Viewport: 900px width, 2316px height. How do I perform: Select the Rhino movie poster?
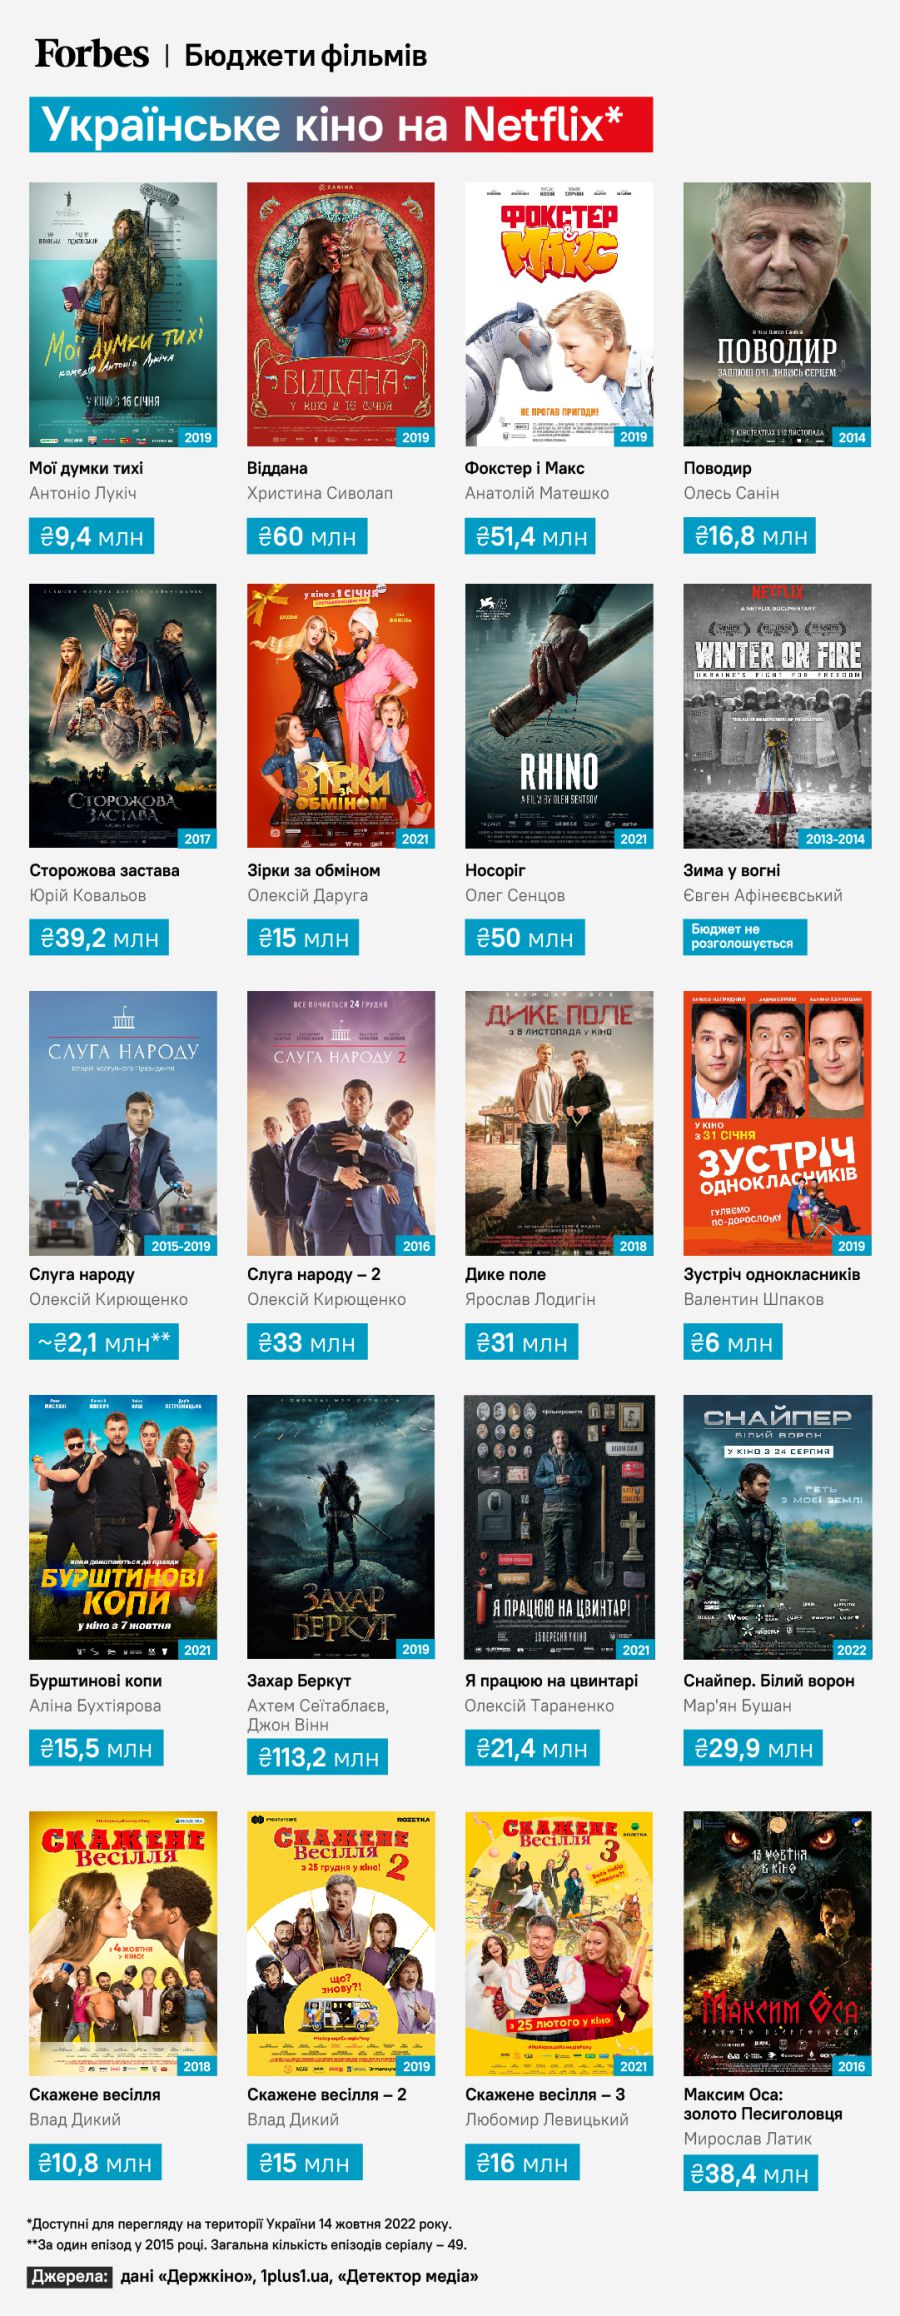click(559, 716)
